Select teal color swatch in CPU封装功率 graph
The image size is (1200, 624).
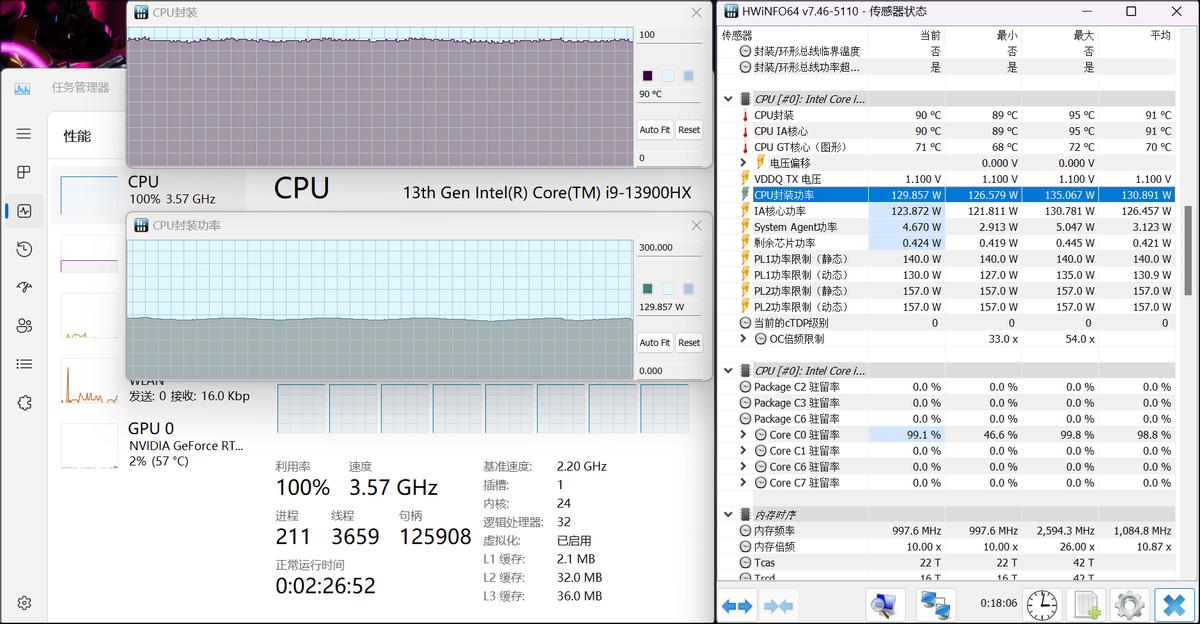coord(647,289)
